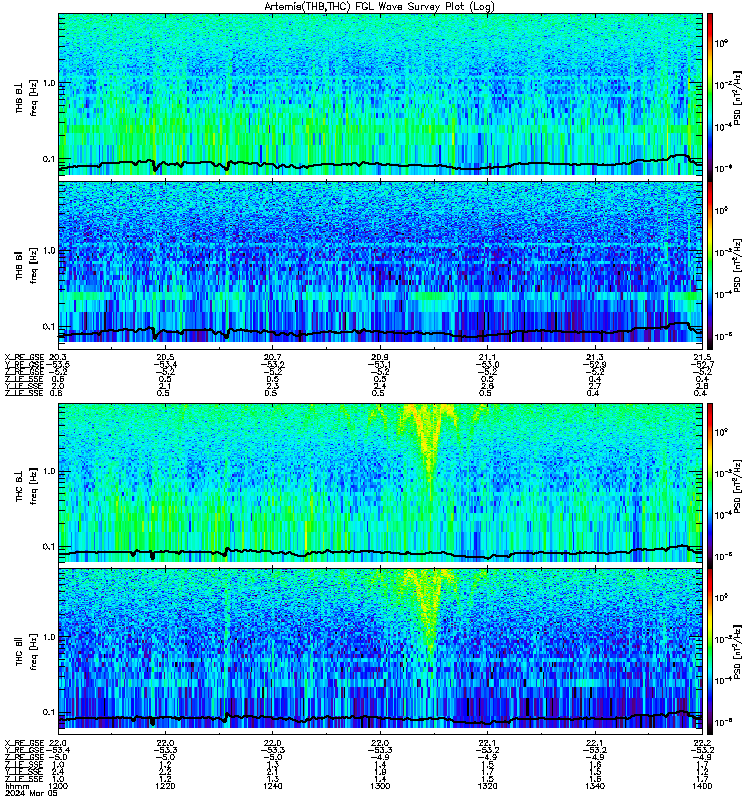Click the PSD [nT²/Hz] label beside THC B-perpendicular color bar
The width and height of the screenshot is (750, 800).
click(x=737, y=486)
